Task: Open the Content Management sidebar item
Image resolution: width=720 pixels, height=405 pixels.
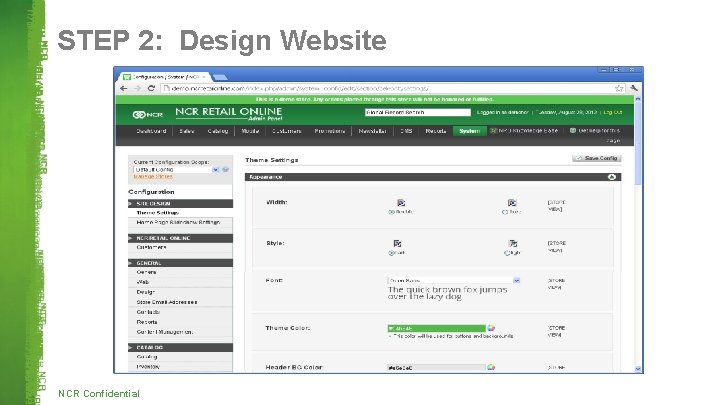Action: [165, 332]
